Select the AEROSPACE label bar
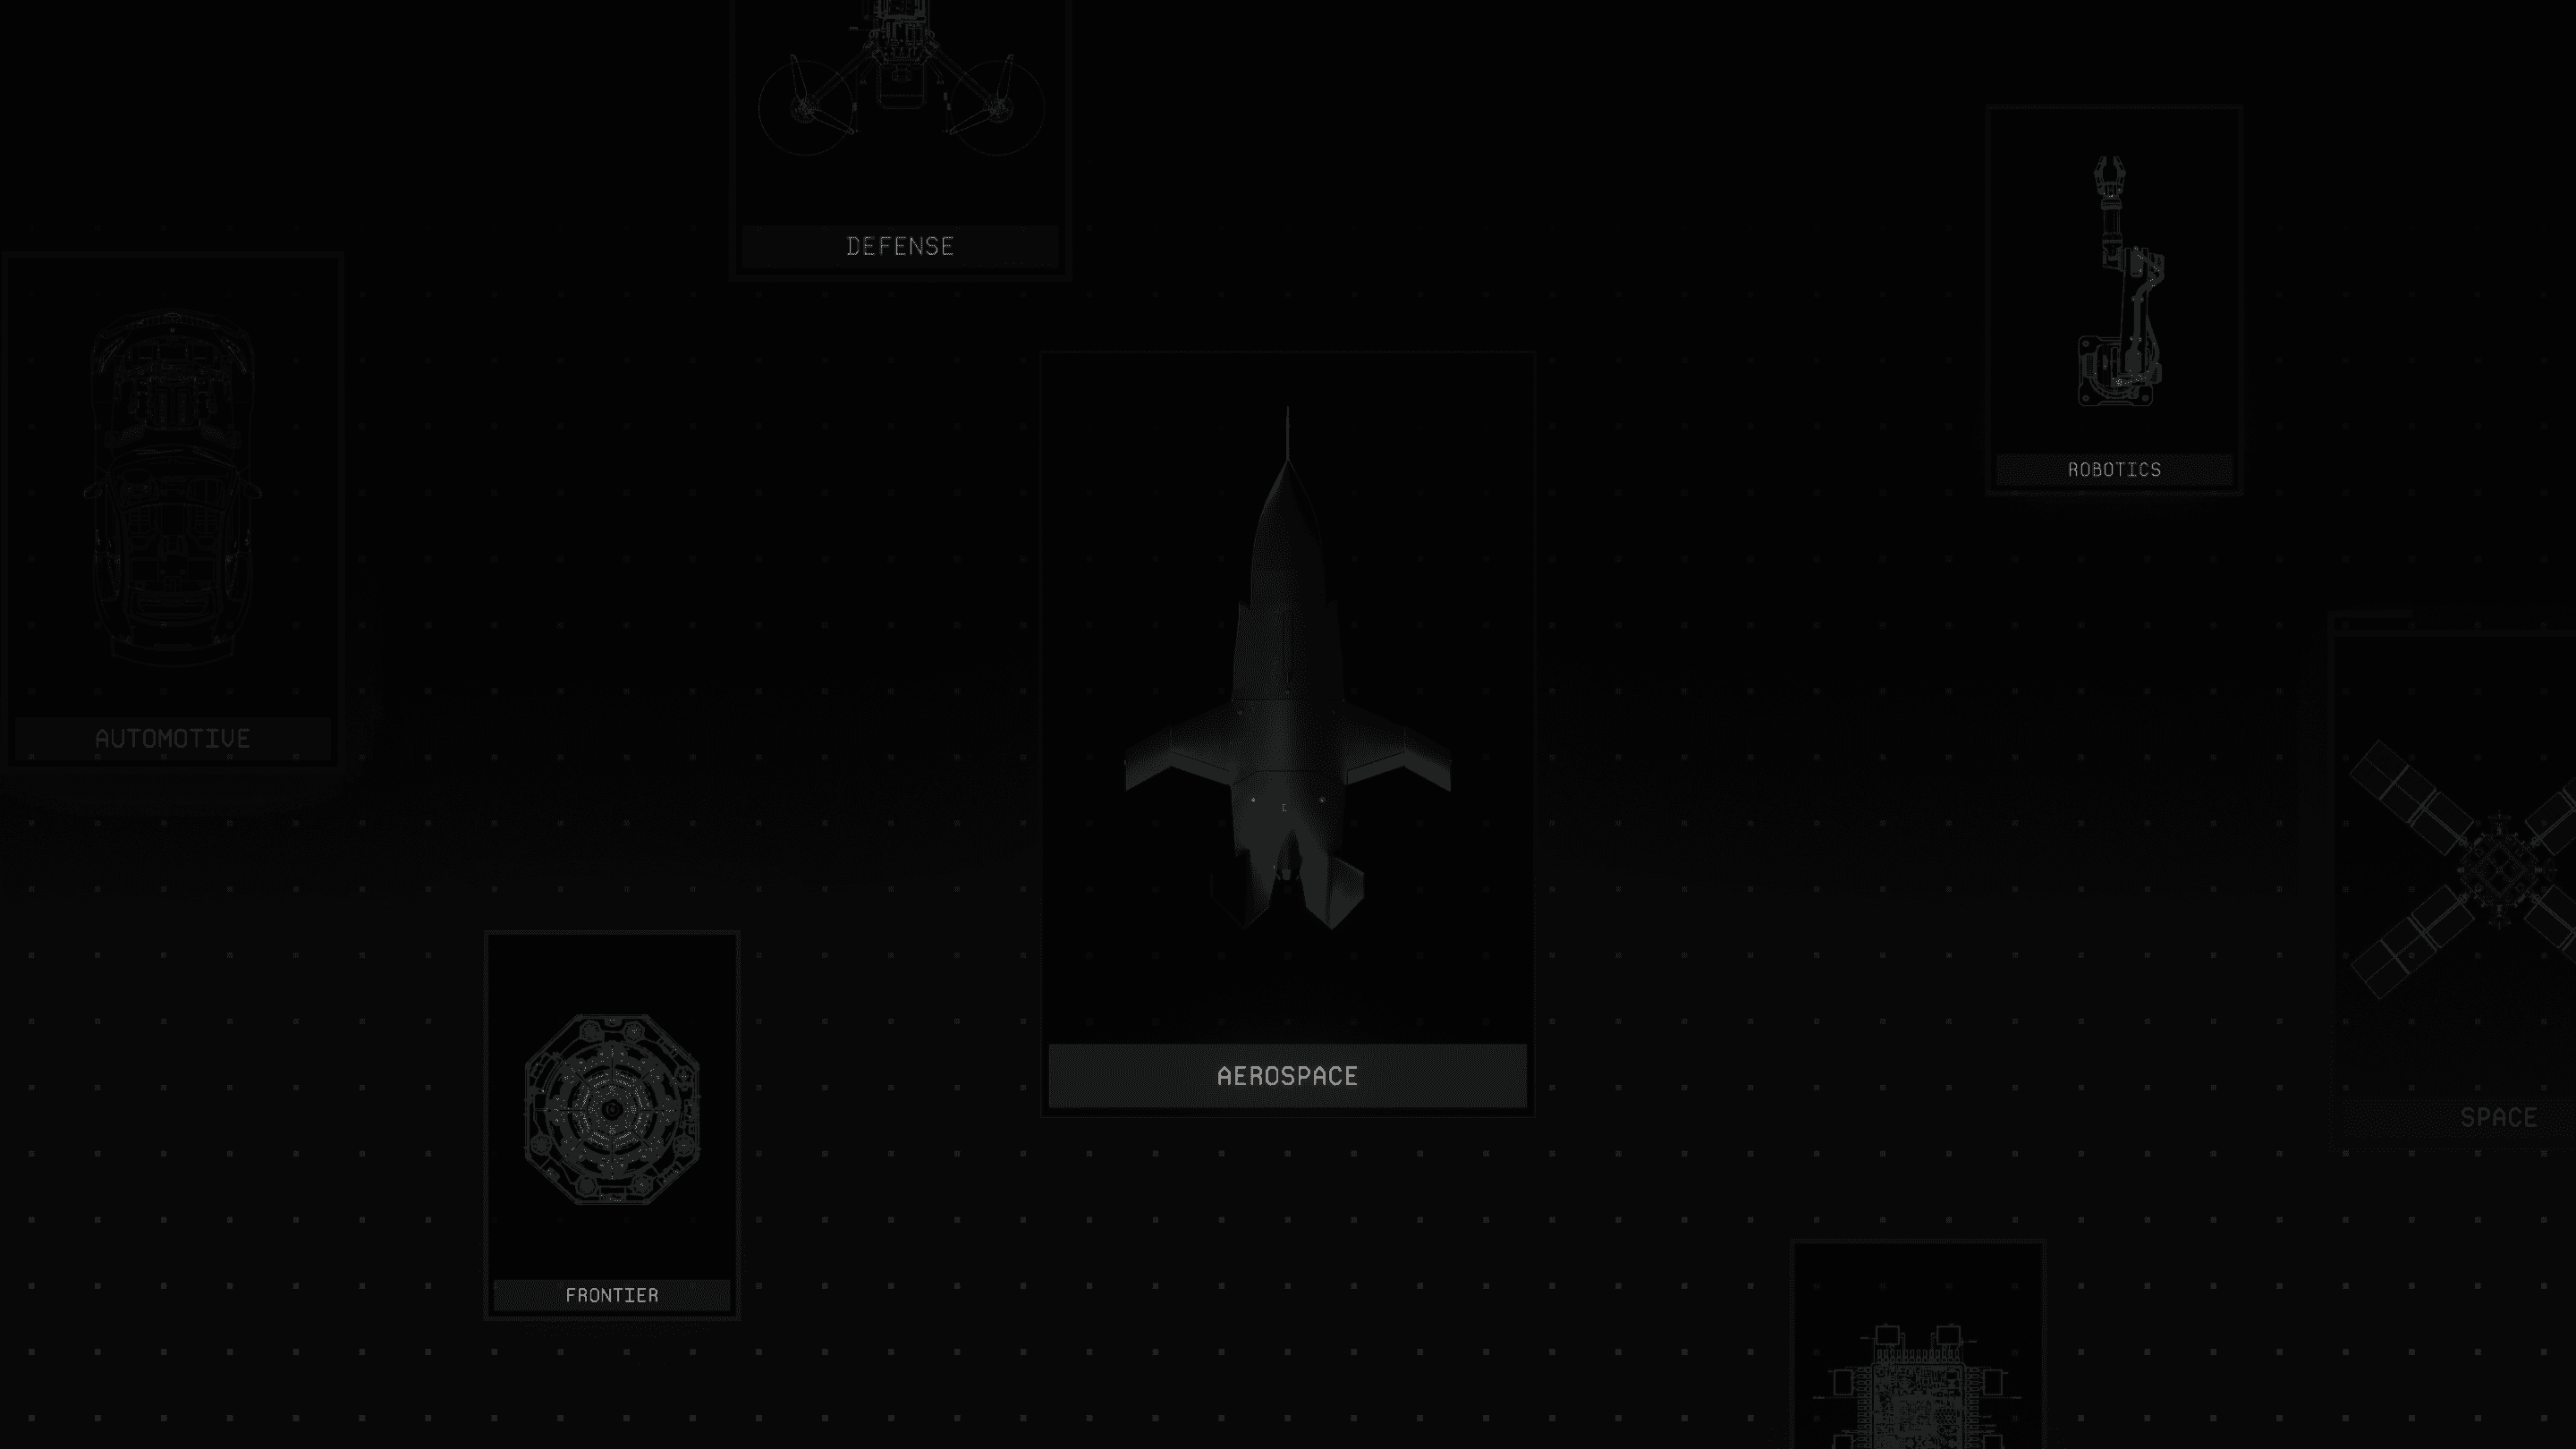The height and width of the screenshot is (1449, 2576). [x=1287, y=1076]
